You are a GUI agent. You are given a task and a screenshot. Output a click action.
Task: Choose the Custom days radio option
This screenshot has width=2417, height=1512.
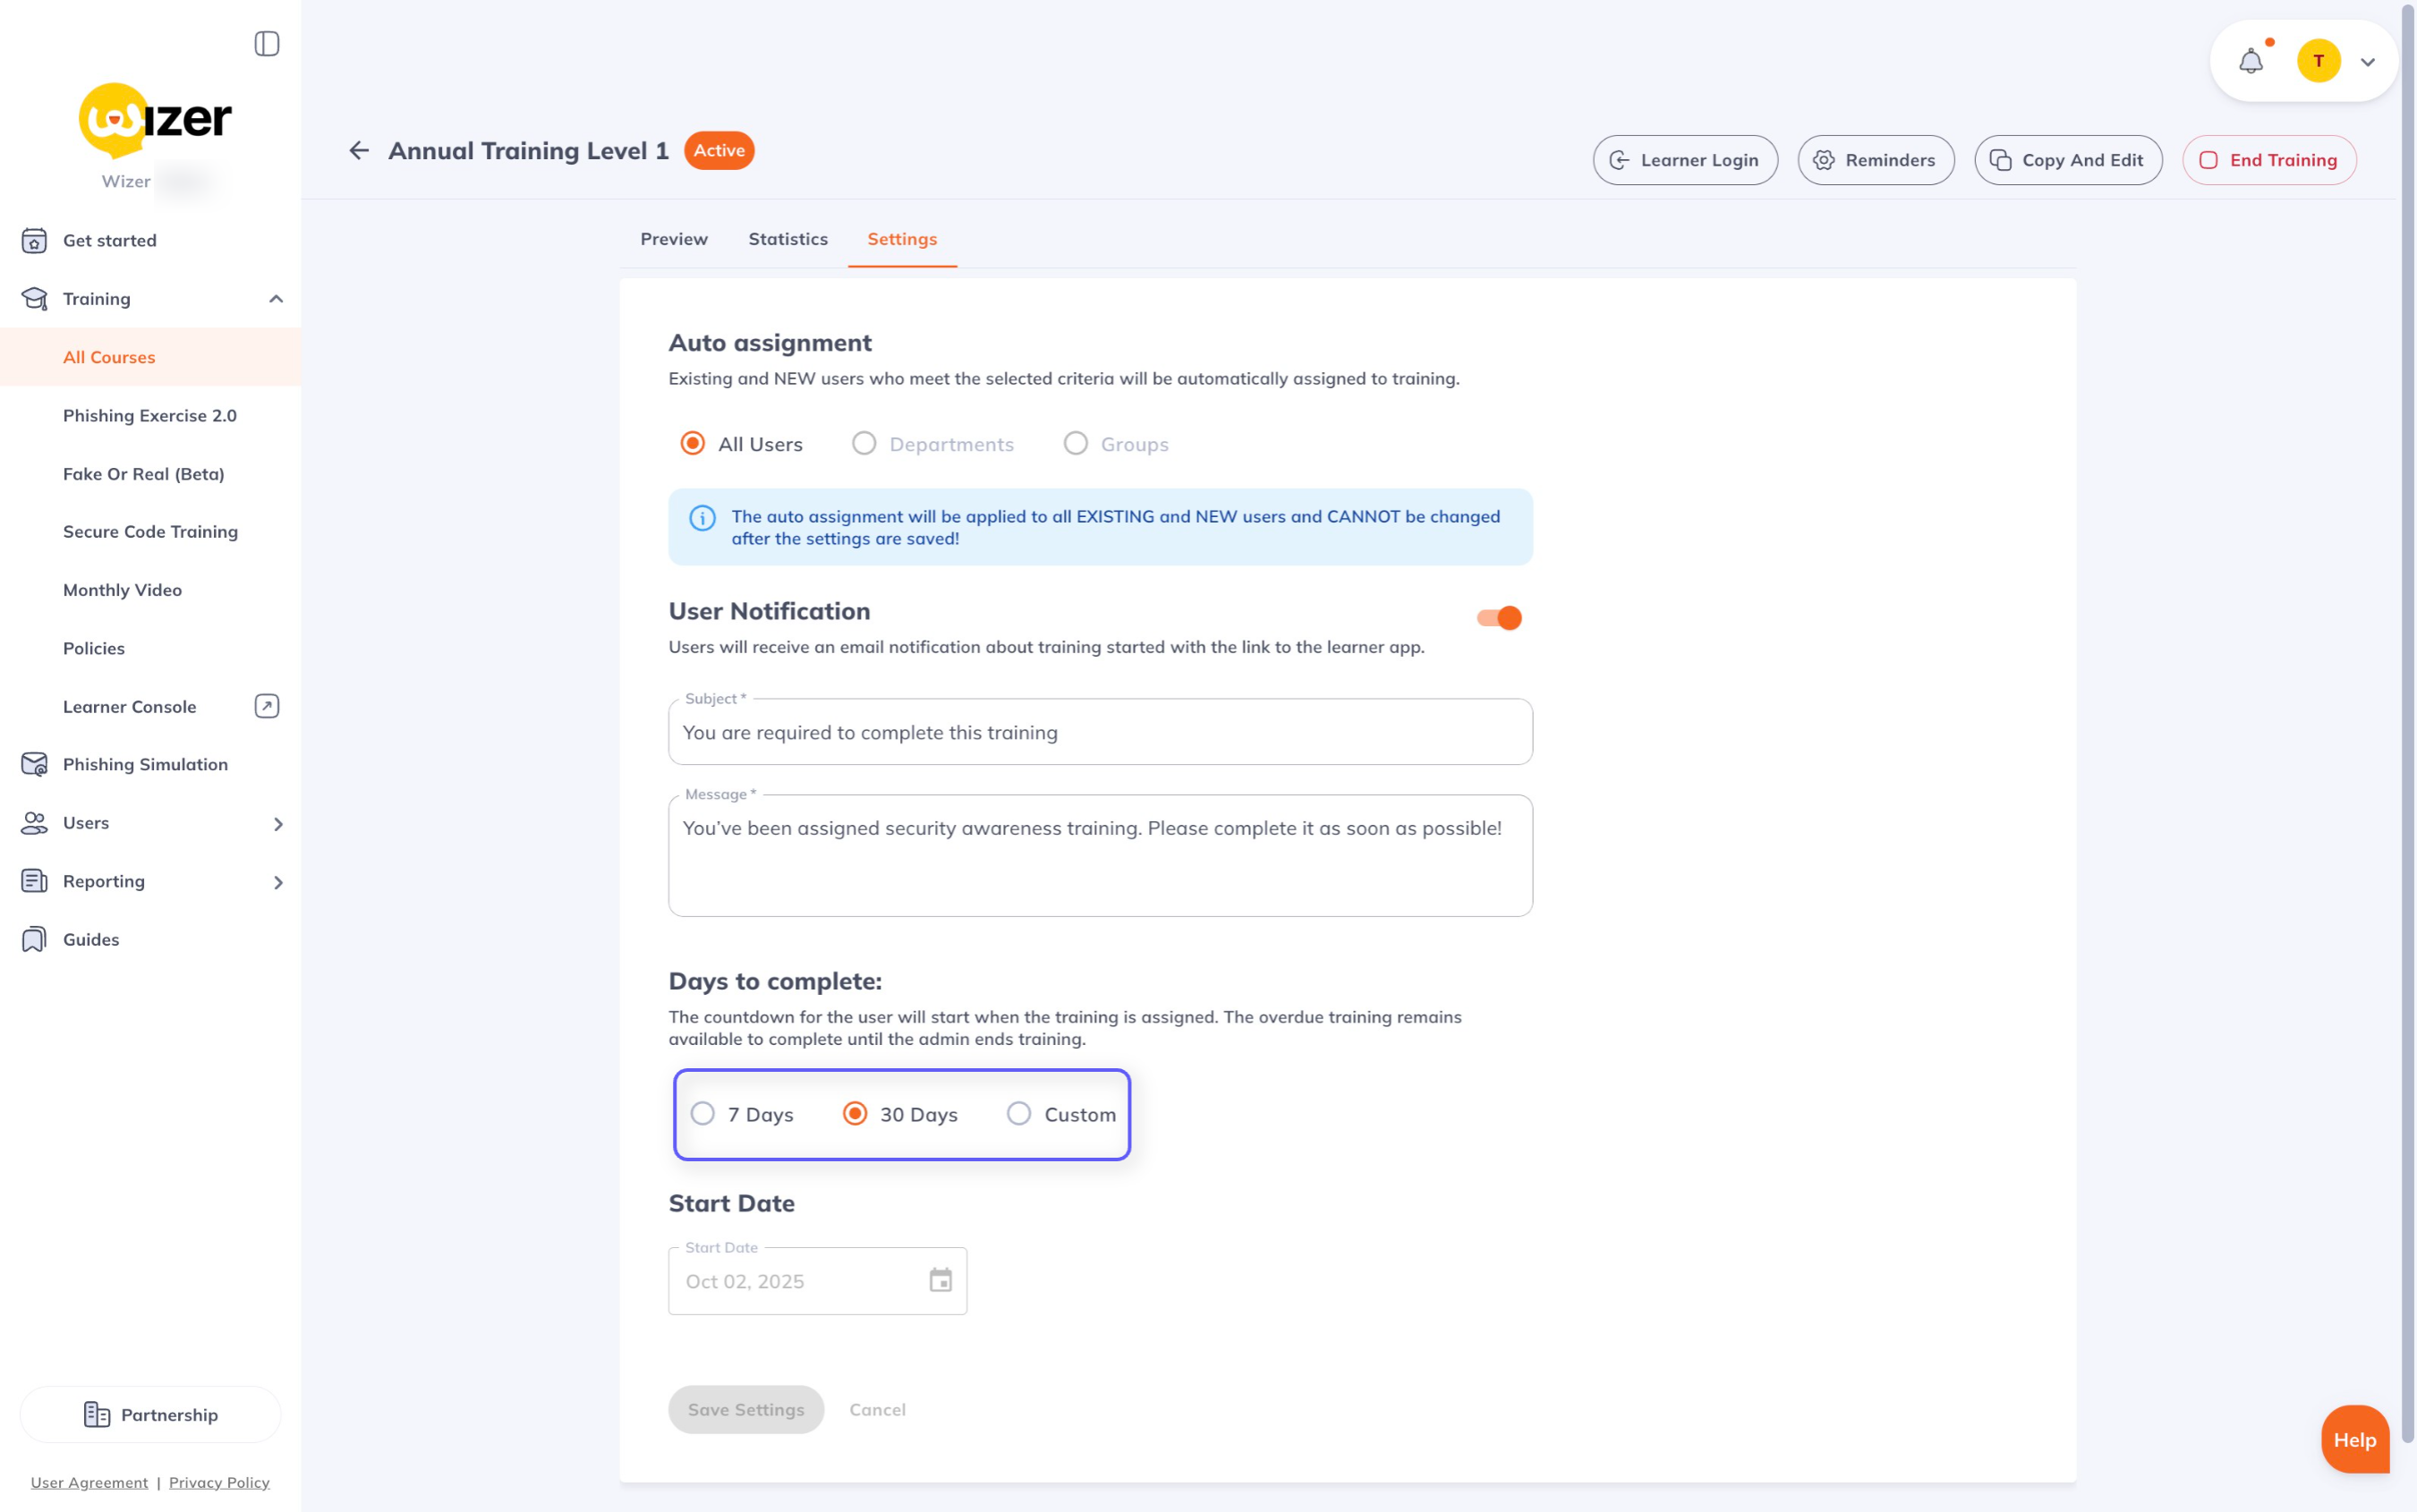(1019, 1114)
